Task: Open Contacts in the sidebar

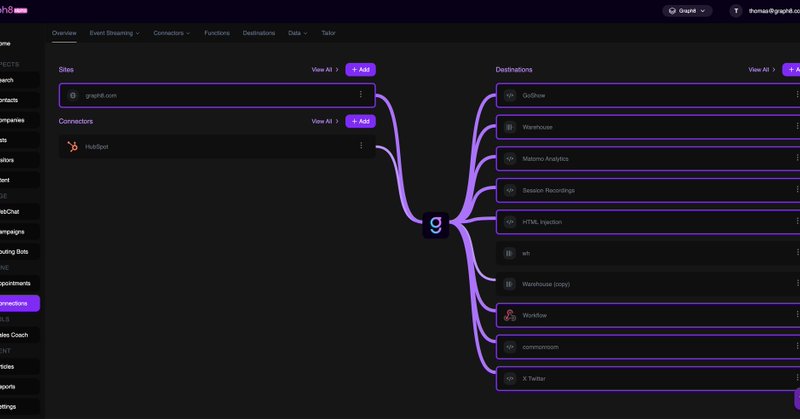Action: click(19, 100)
